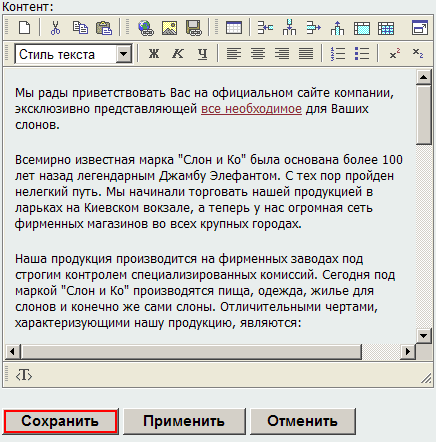The width and height of the screenshot is (436, 442).
Task: Click the vertical scrollbar down arrow
Action: pyautogui.click(x=424, y=335)
